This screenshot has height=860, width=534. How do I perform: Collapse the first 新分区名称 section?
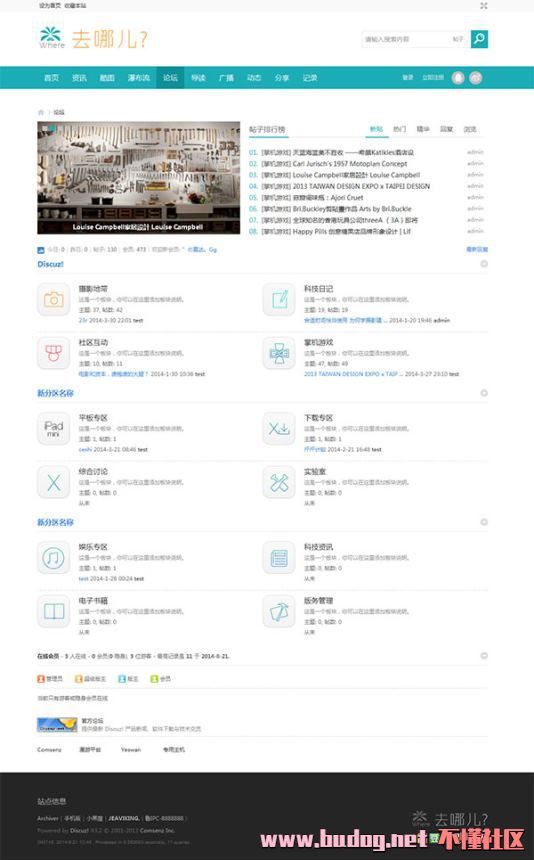pyautogui.click(x=484, y=393)
